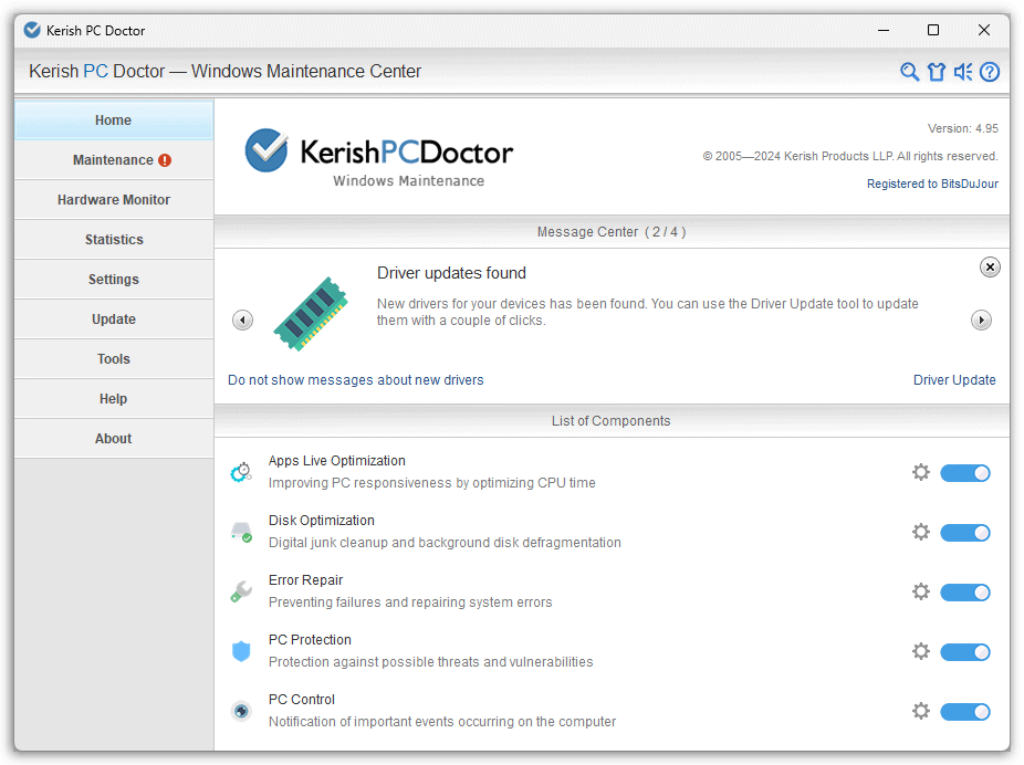1024x765 pixels.
Task: Select the Home sidebar tab
Action: tap(114, 120)
